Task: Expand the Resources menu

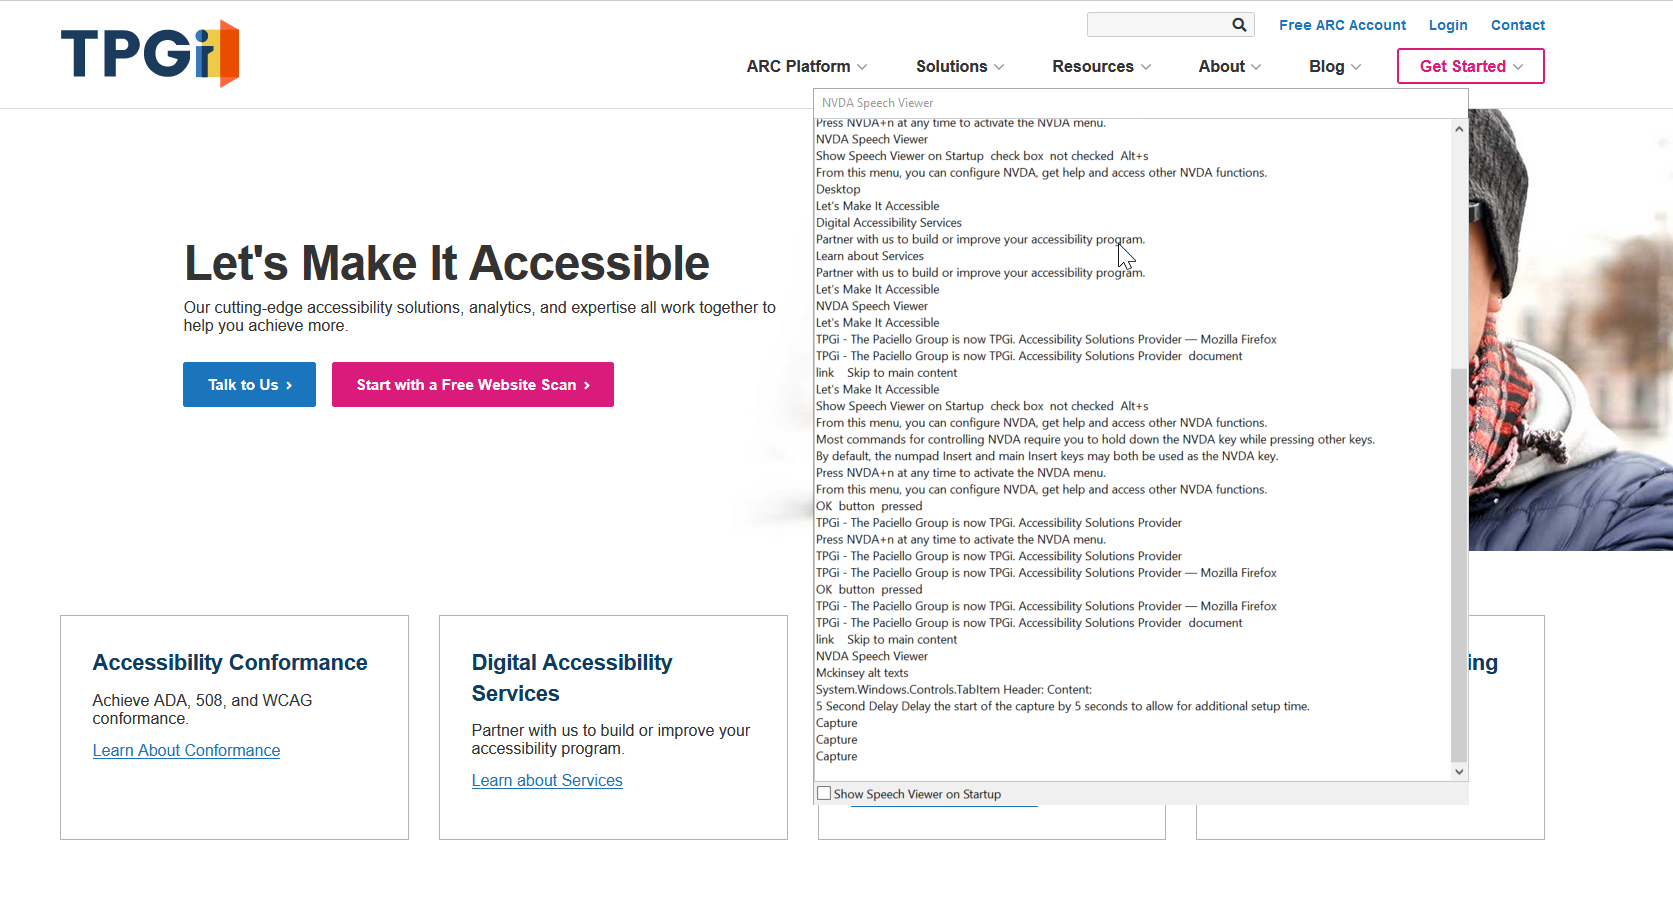Action: click(1101, 66)
